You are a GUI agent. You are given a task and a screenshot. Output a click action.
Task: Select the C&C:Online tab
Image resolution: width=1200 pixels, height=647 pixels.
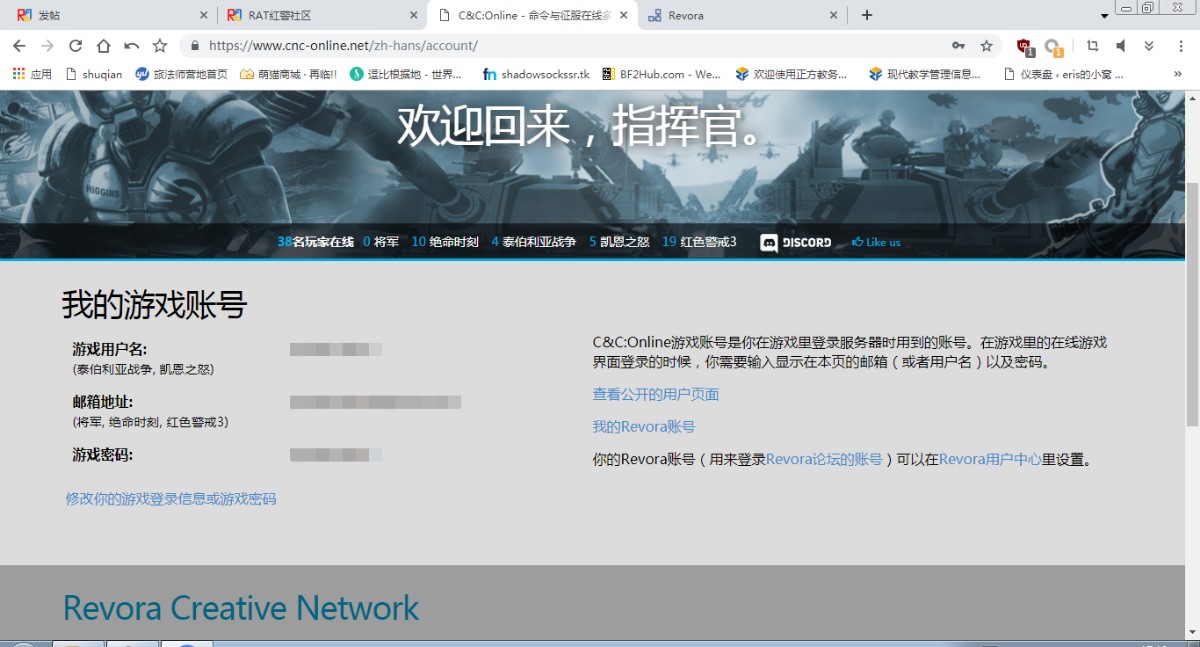click(x=531, y=15)
